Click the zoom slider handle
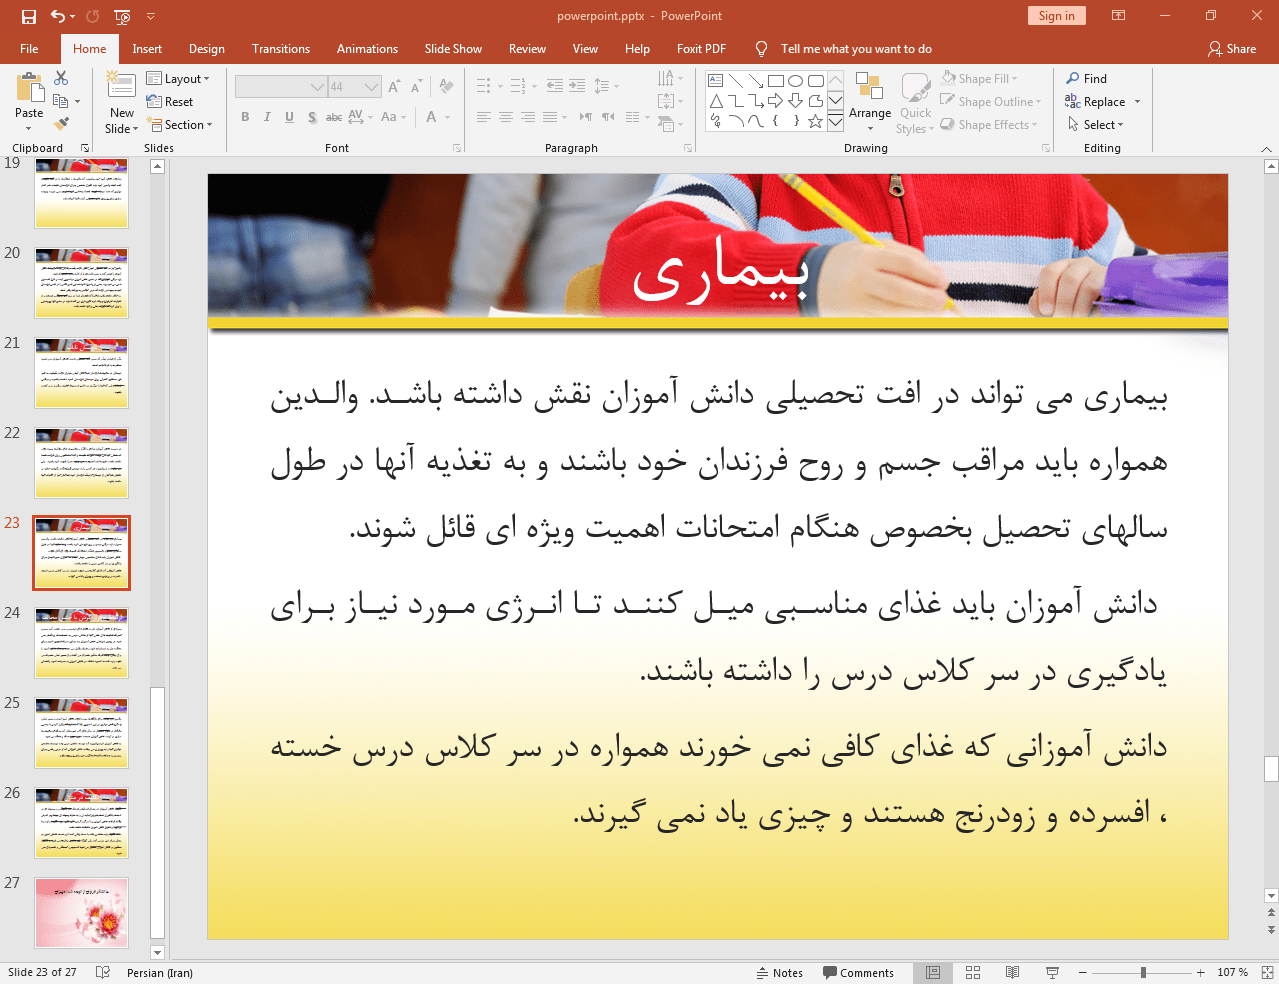This screenshot has height=984, width=1279. pos(1143,972)
